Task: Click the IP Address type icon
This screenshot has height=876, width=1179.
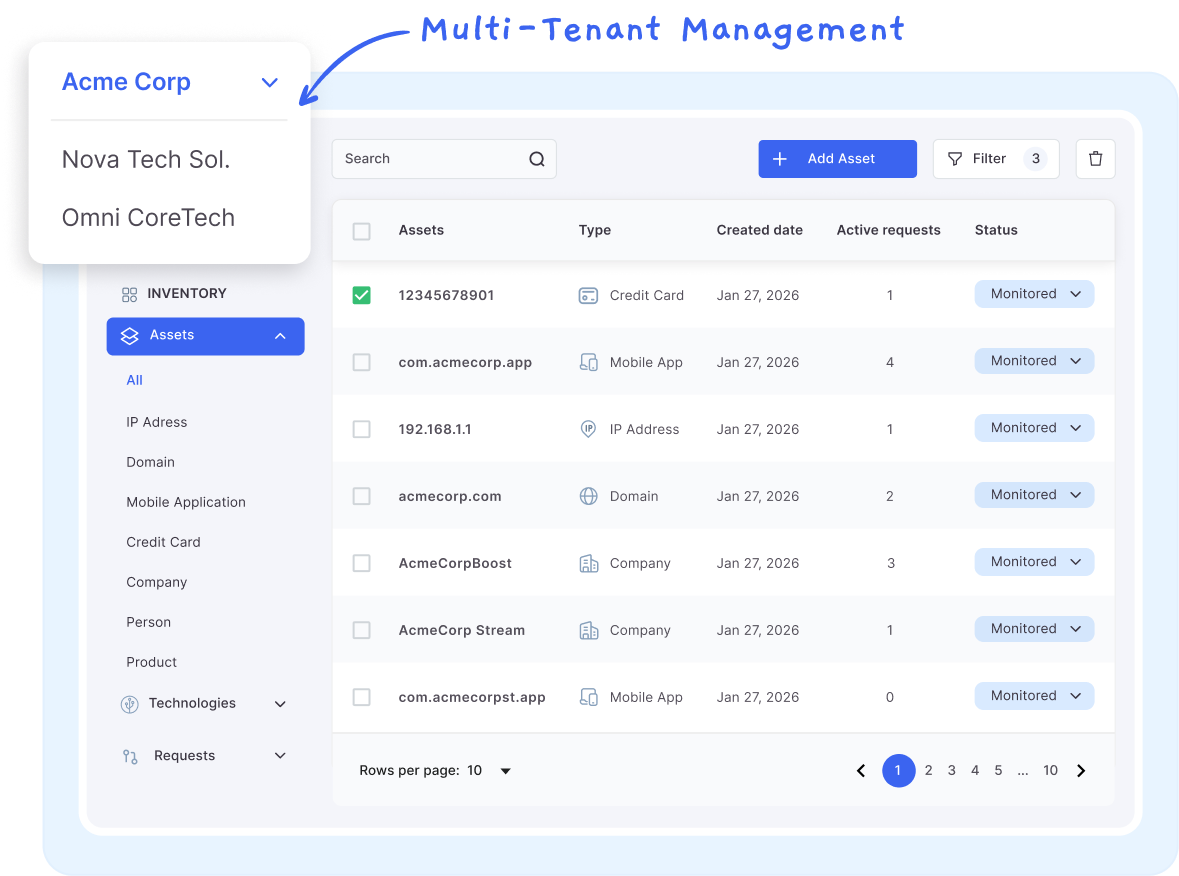Action: pyautogui.click(x=588, y=429)
